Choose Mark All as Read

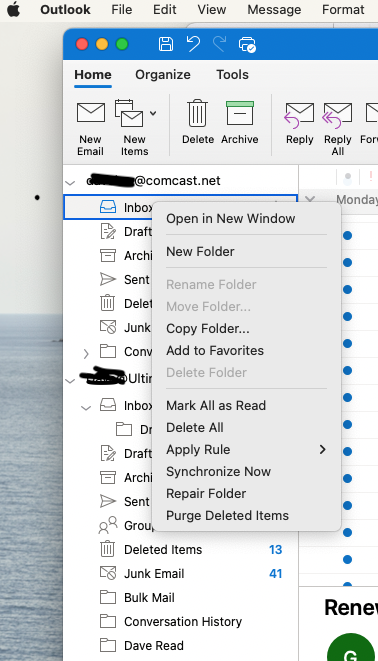[216, 405]
